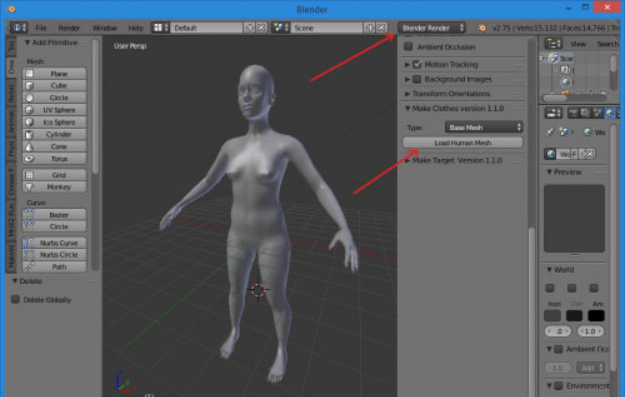Add a Nurbs Curve
The width and height of the screenshot is (625, 397).
pos(54,243)
